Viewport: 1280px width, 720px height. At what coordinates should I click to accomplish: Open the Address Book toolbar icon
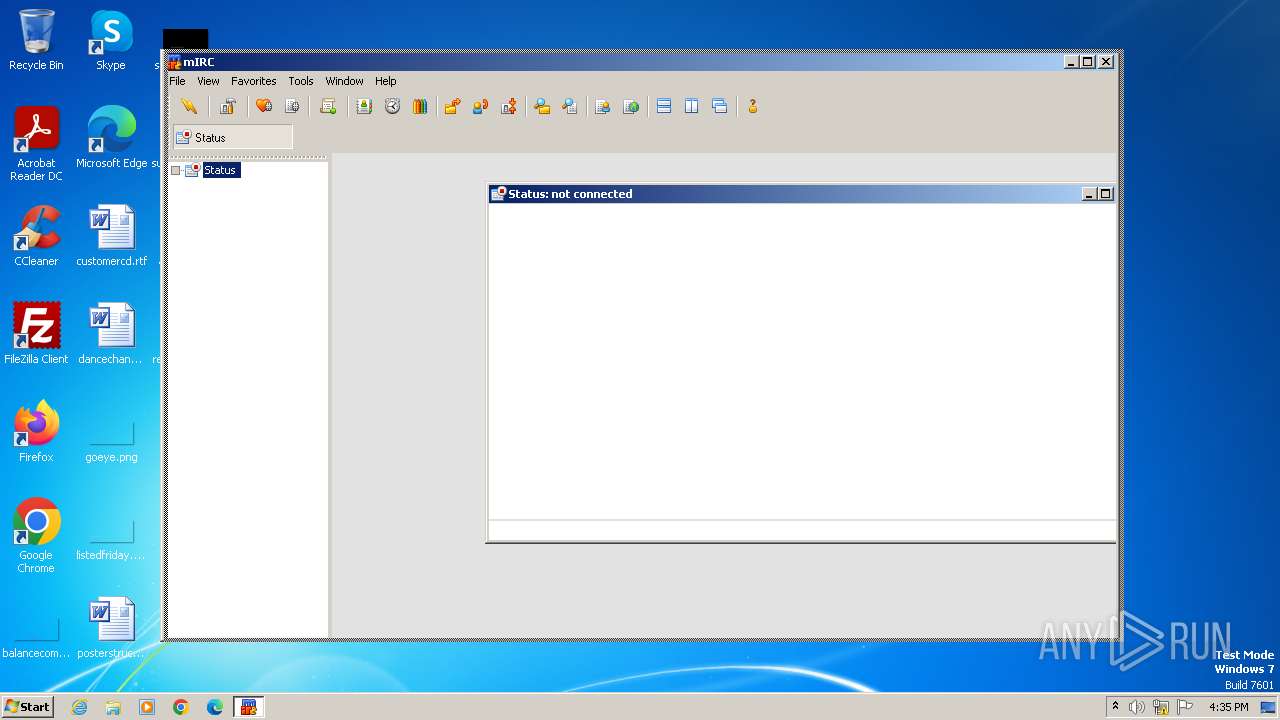[364, 106]
